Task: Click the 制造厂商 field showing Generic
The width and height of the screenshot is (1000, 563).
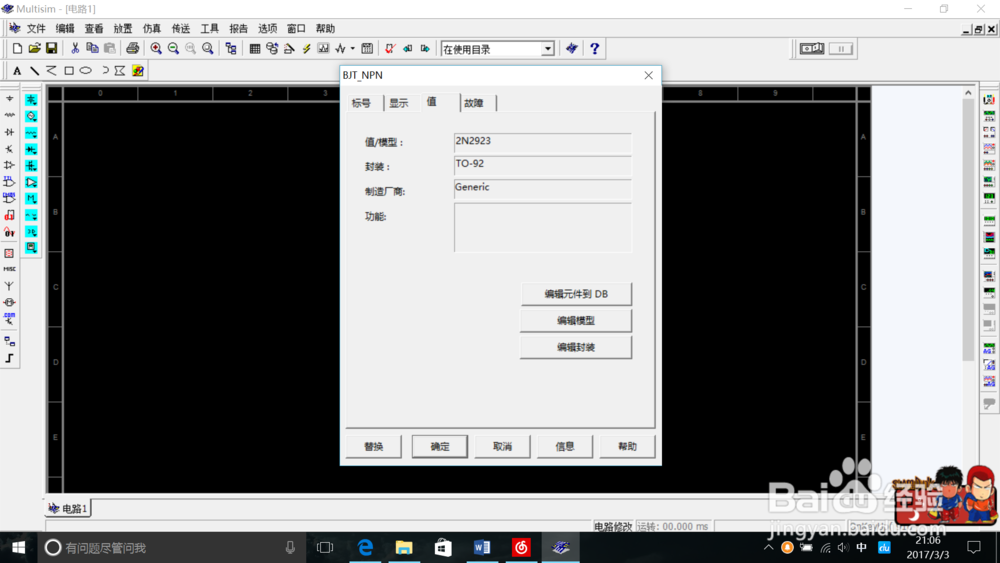Action: click(x=543, y=189)
